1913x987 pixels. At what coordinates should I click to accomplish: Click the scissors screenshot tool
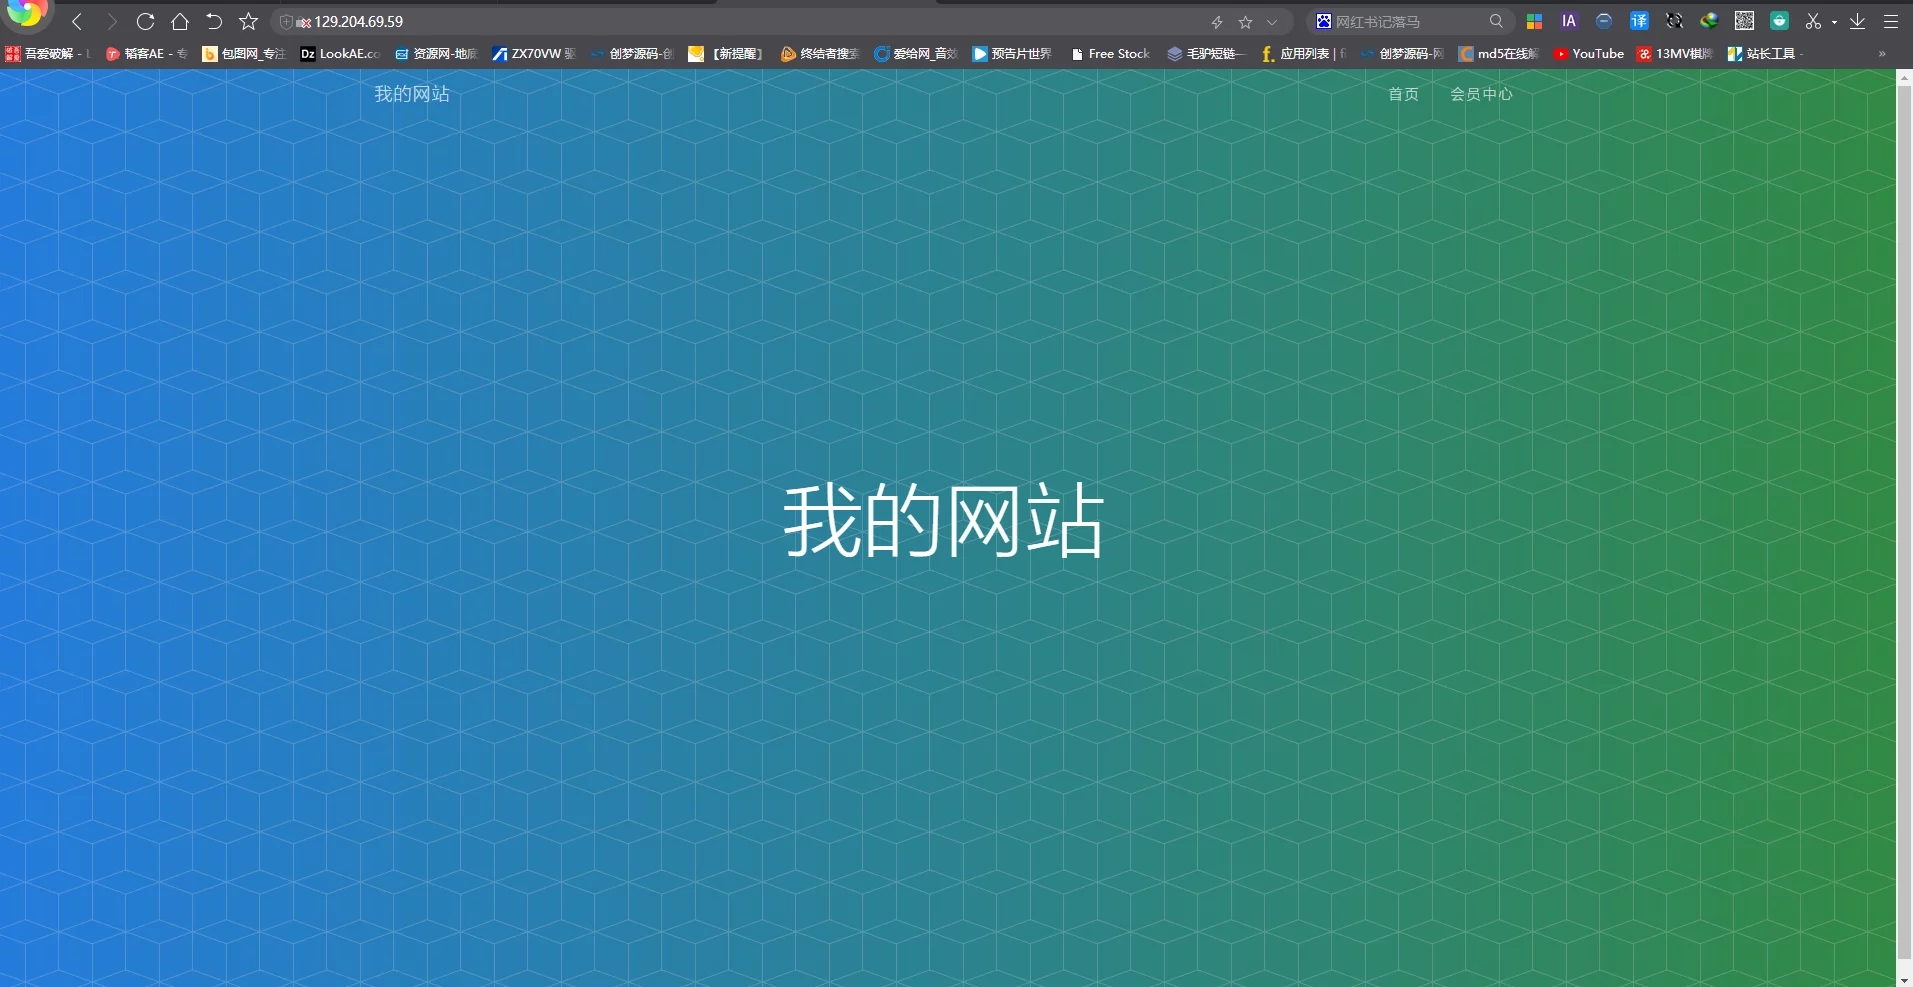[1812, 21]
